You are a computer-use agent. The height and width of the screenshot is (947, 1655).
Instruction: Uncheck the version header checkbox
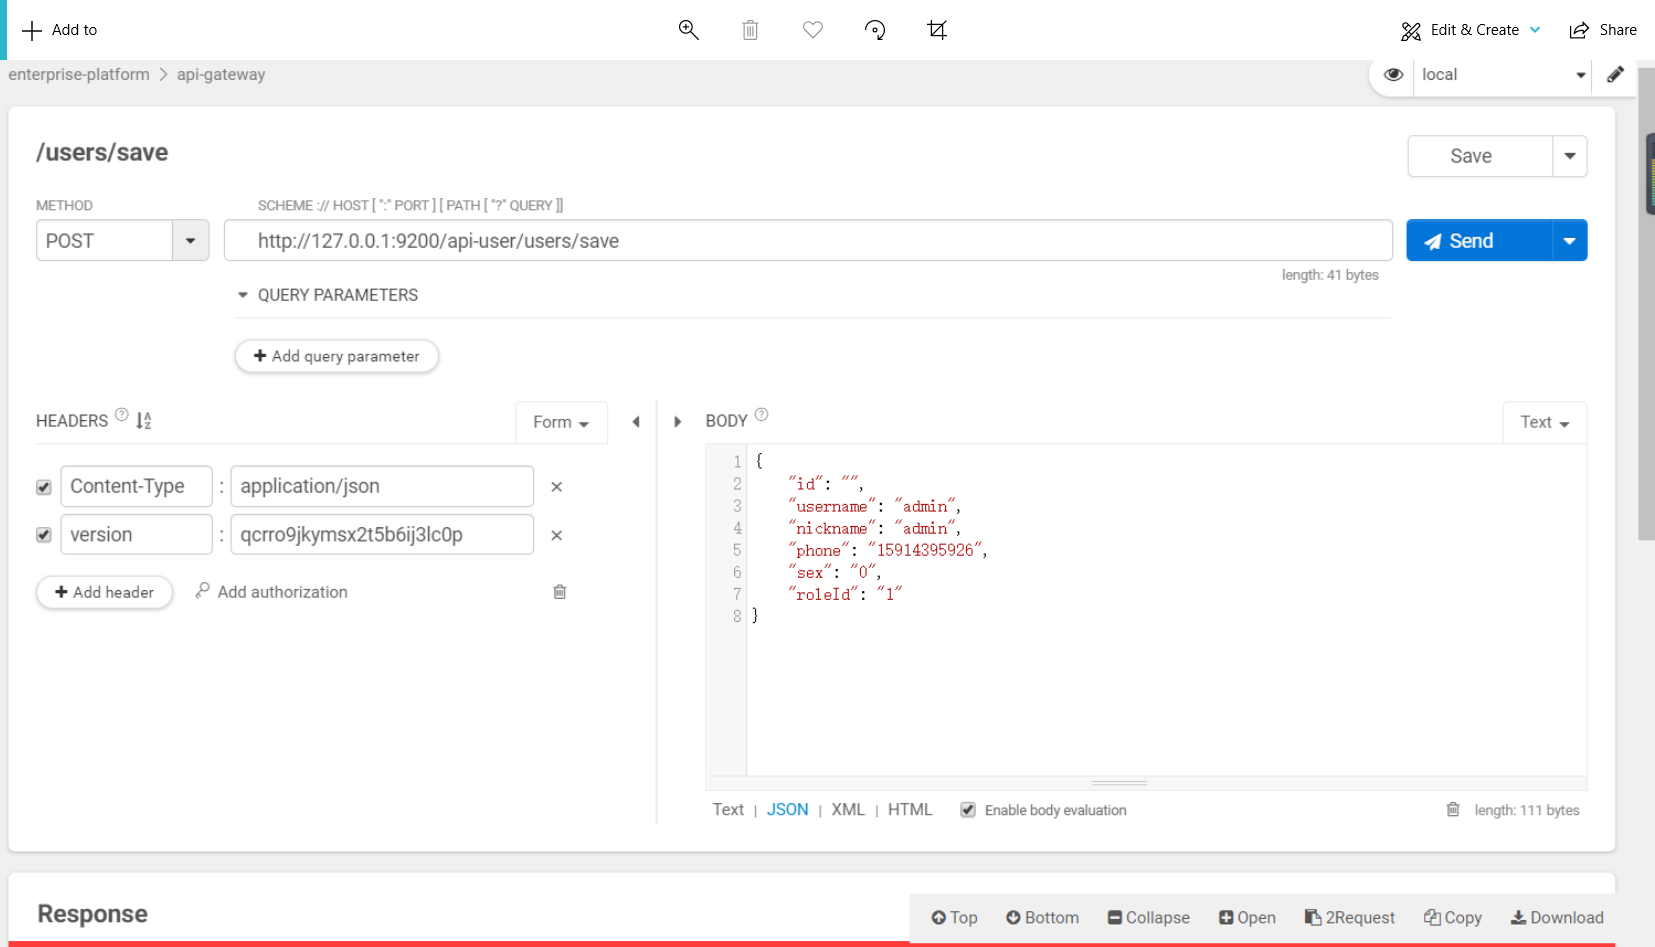[44, 535]
